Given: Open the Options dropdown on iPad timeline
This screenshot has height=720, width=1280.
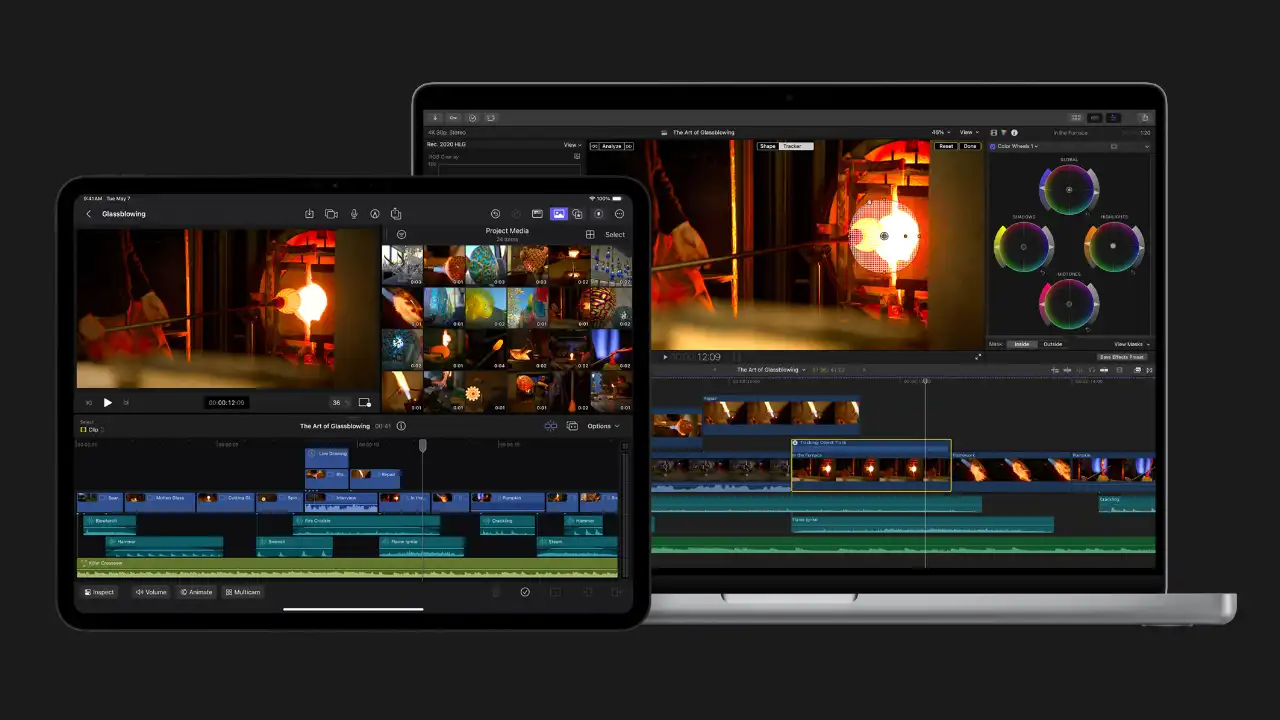Looking at the screenshot, I should [x=603, y=426].
